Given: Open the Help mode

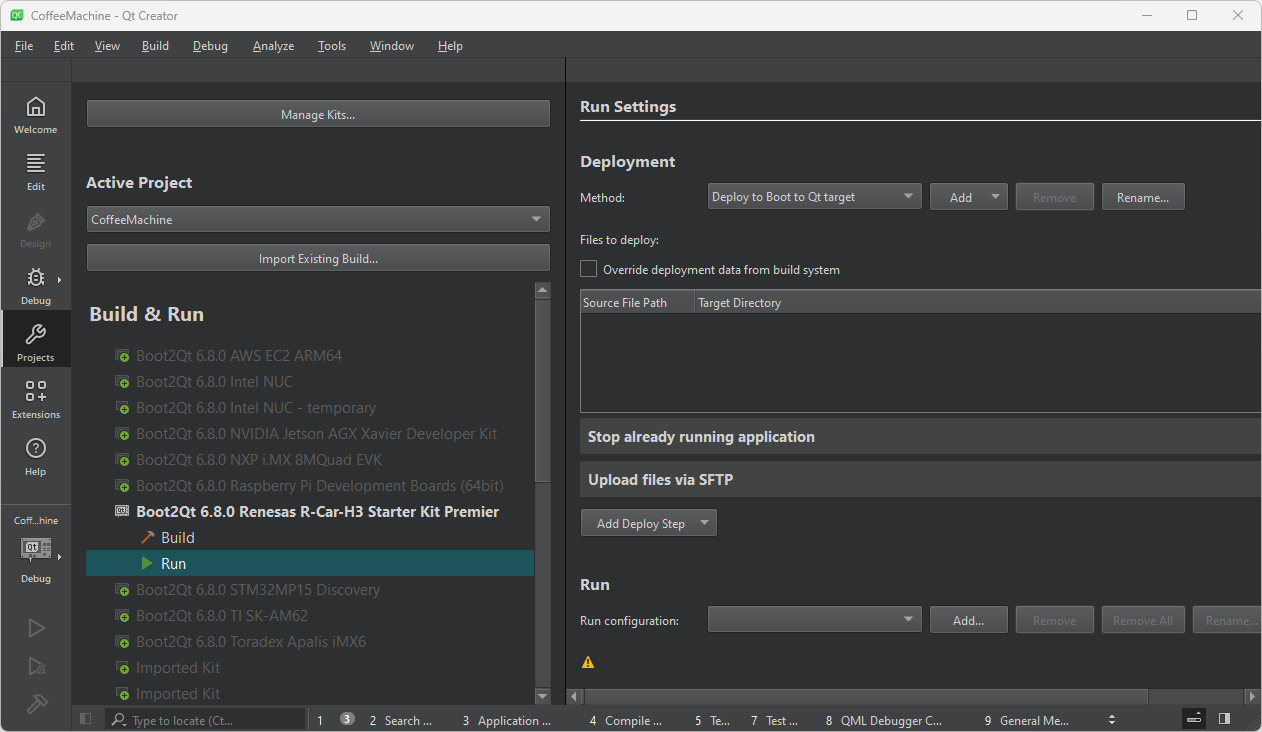Looking at the screenshot, I should tap(35, 456).
